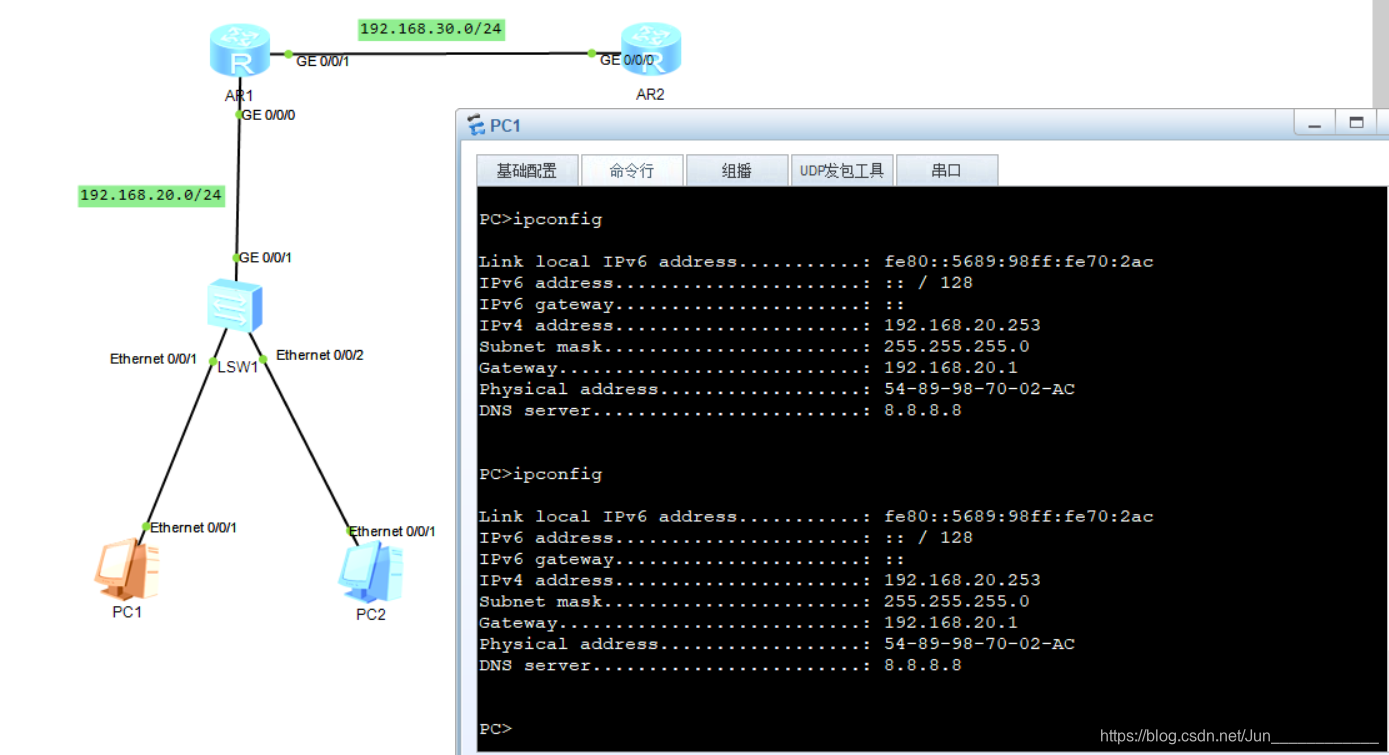This screenshot has width=1389, height=755.
Task: Click the AR2 device name label
Action: coord(650,94)
